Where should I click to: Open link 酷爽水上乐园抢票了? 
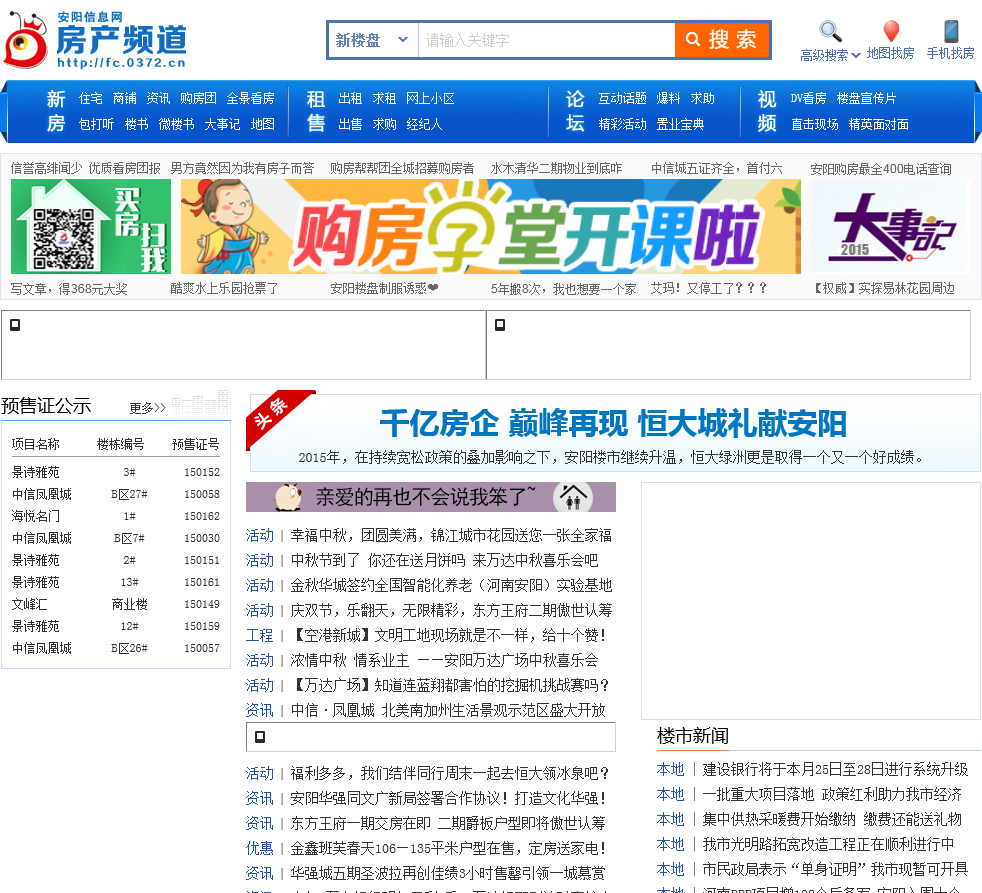pyautogui.click(x=224, y=288)
